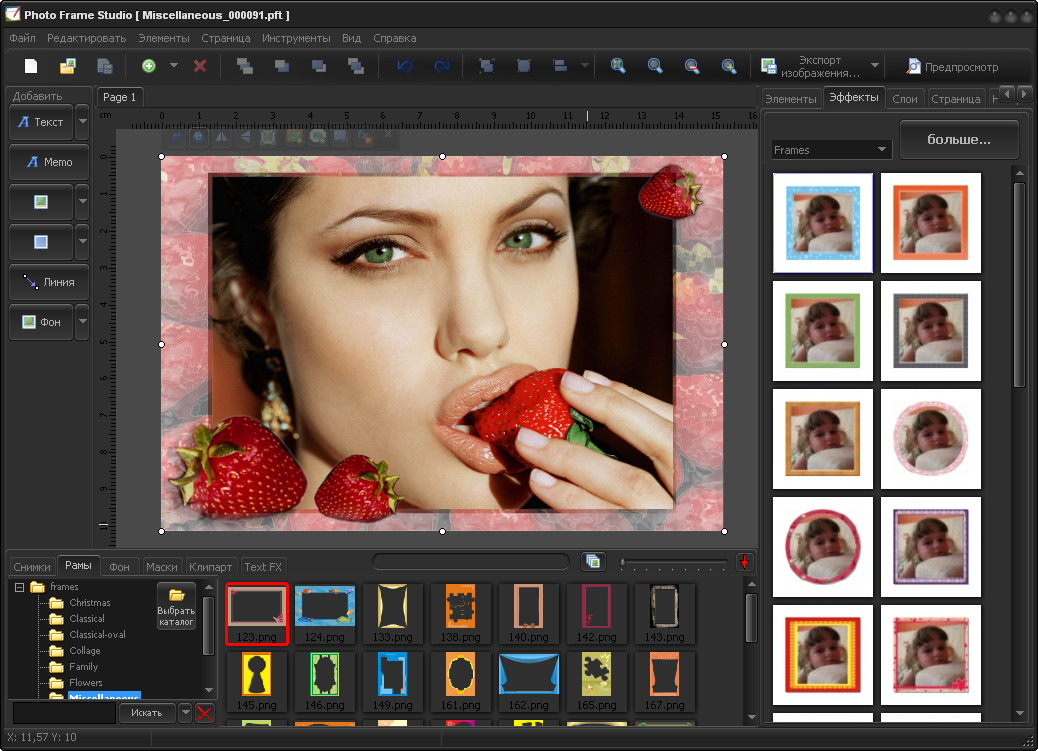Click the frame catalog search input field
Viewport: 1038px width, 751px height.
tap(64, 713)
